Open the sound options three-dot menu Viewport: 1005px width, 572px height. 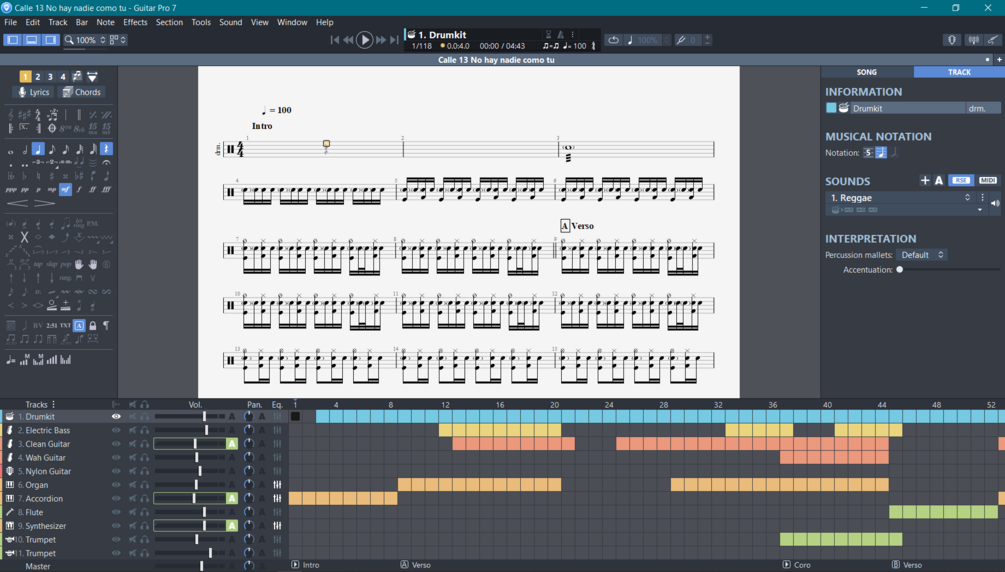pyautogui.click(x=982, y=198)
